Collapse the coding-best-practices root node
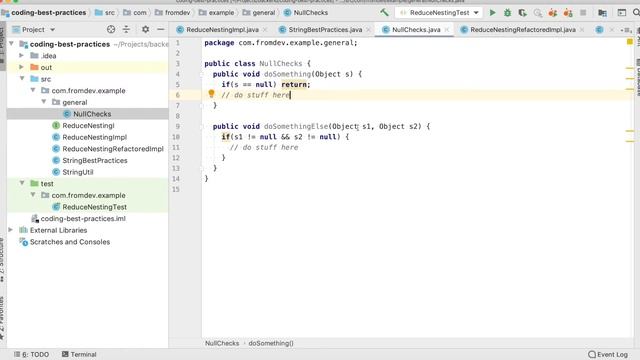The image size is (640, 360). [11, 43]
